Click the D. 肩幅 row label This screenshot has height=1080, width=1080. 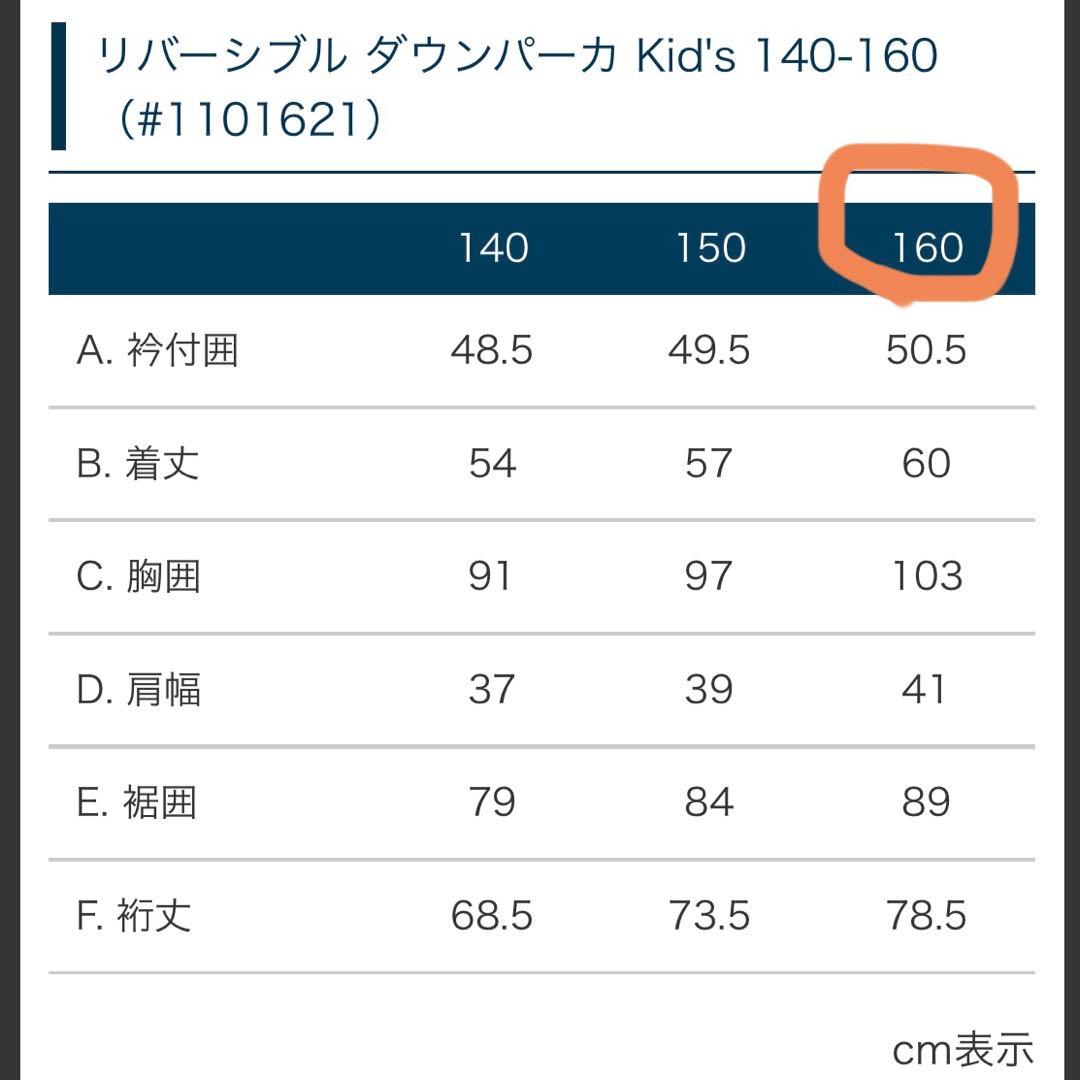click(x=139, y=690)
